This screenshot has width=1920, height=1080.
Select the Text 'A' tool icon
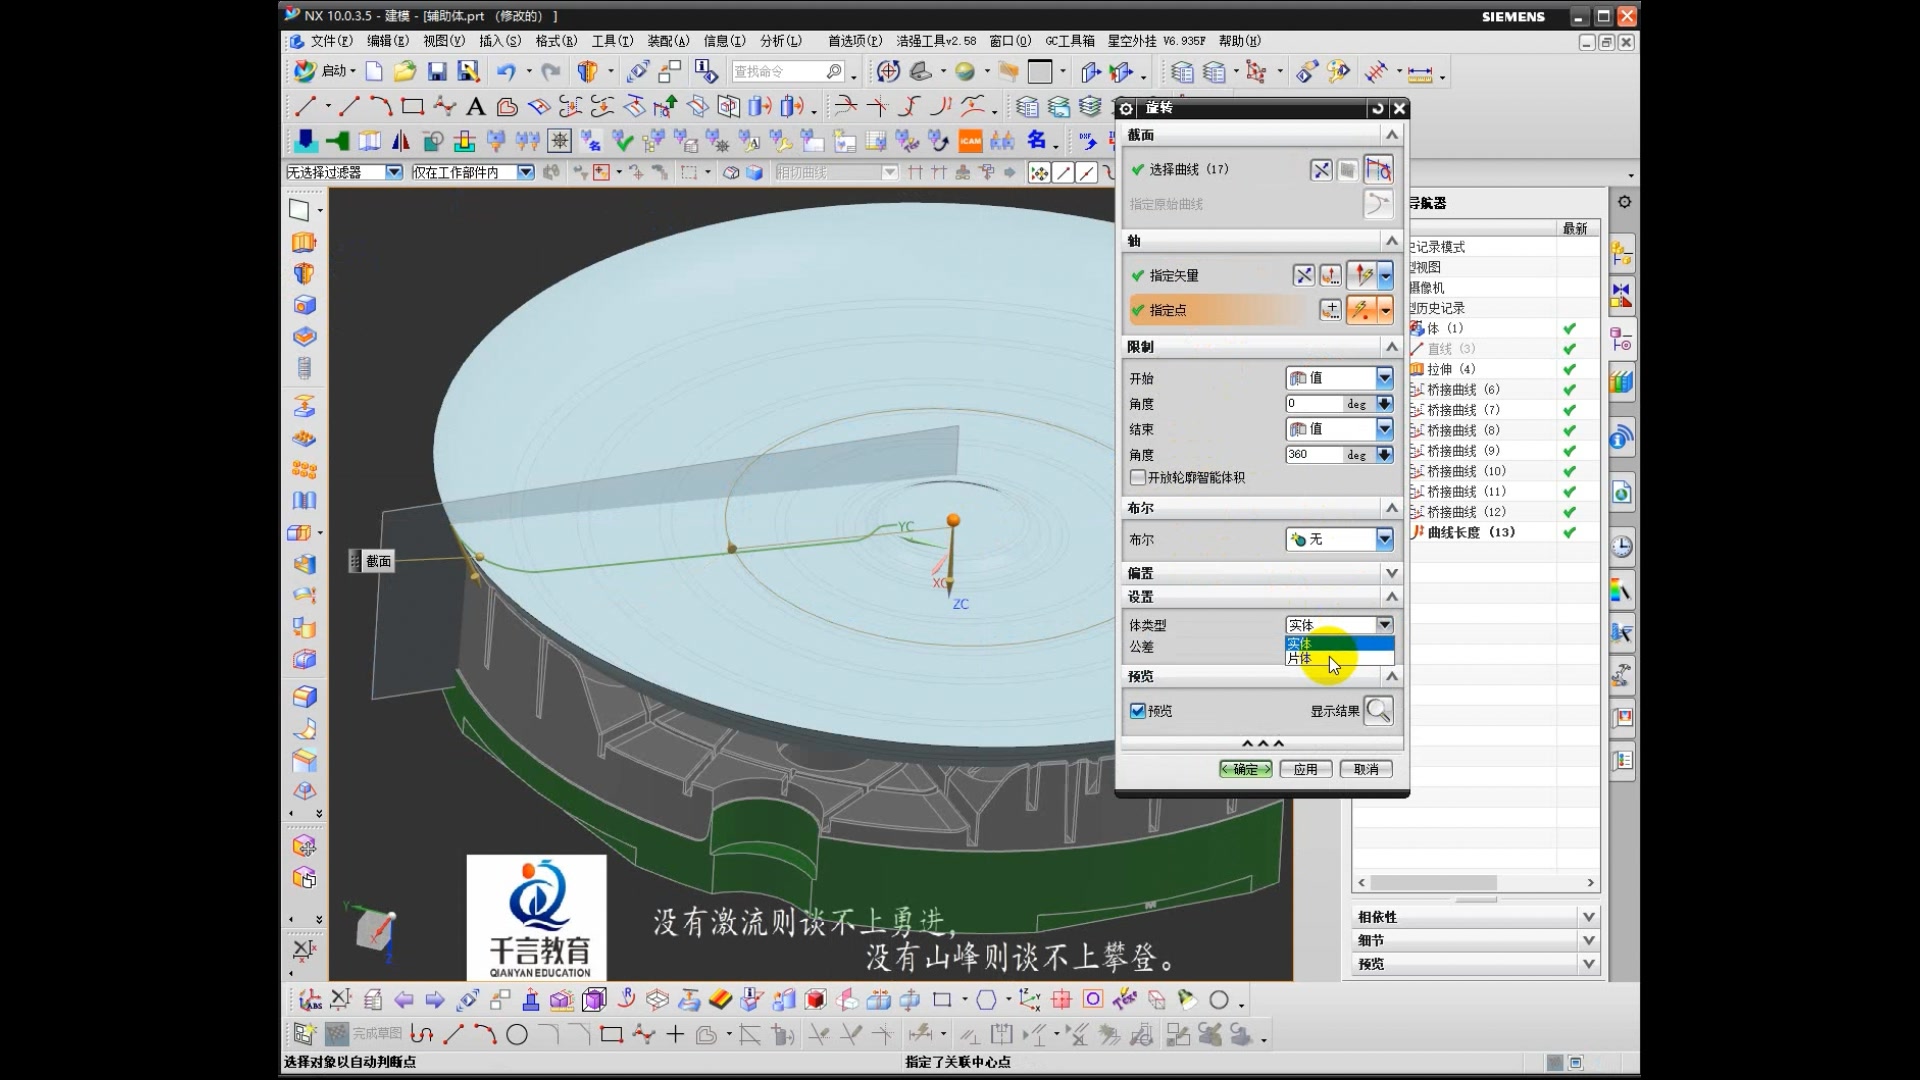[x=476, y=107]
